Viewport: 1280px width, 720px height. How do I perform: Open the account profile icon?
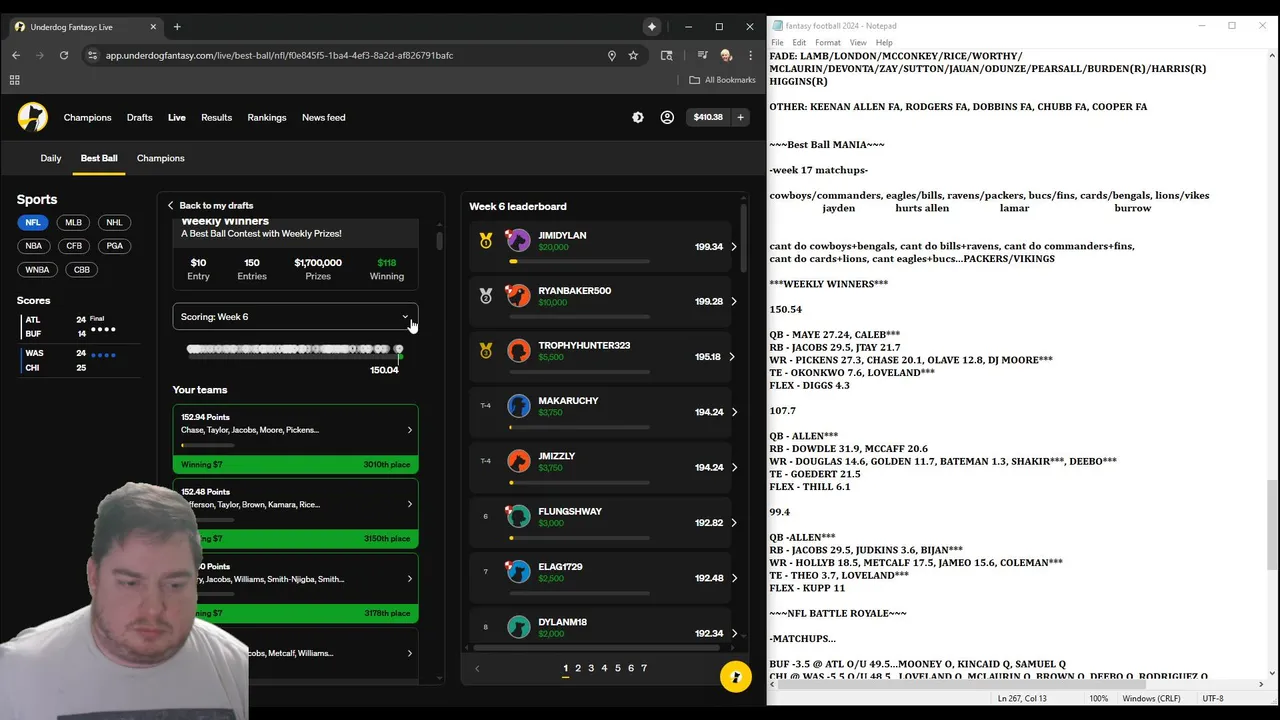point(667,117)
